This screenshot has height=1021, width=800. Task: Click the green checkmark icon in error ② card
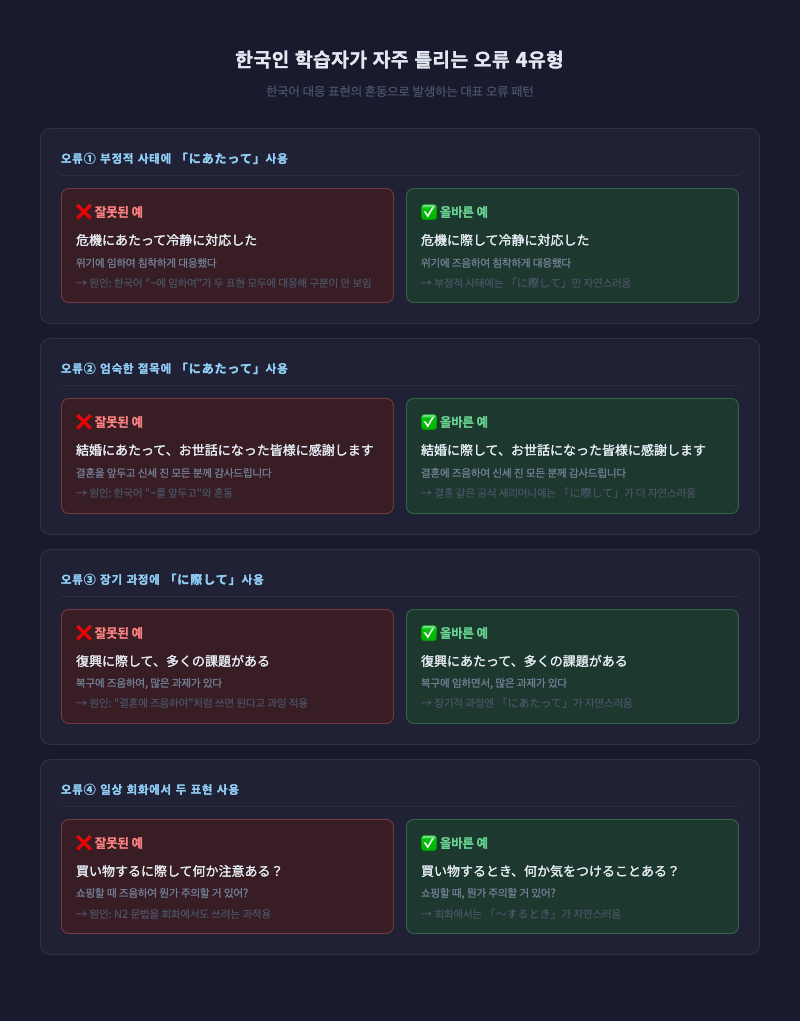[x=428, y=422]
